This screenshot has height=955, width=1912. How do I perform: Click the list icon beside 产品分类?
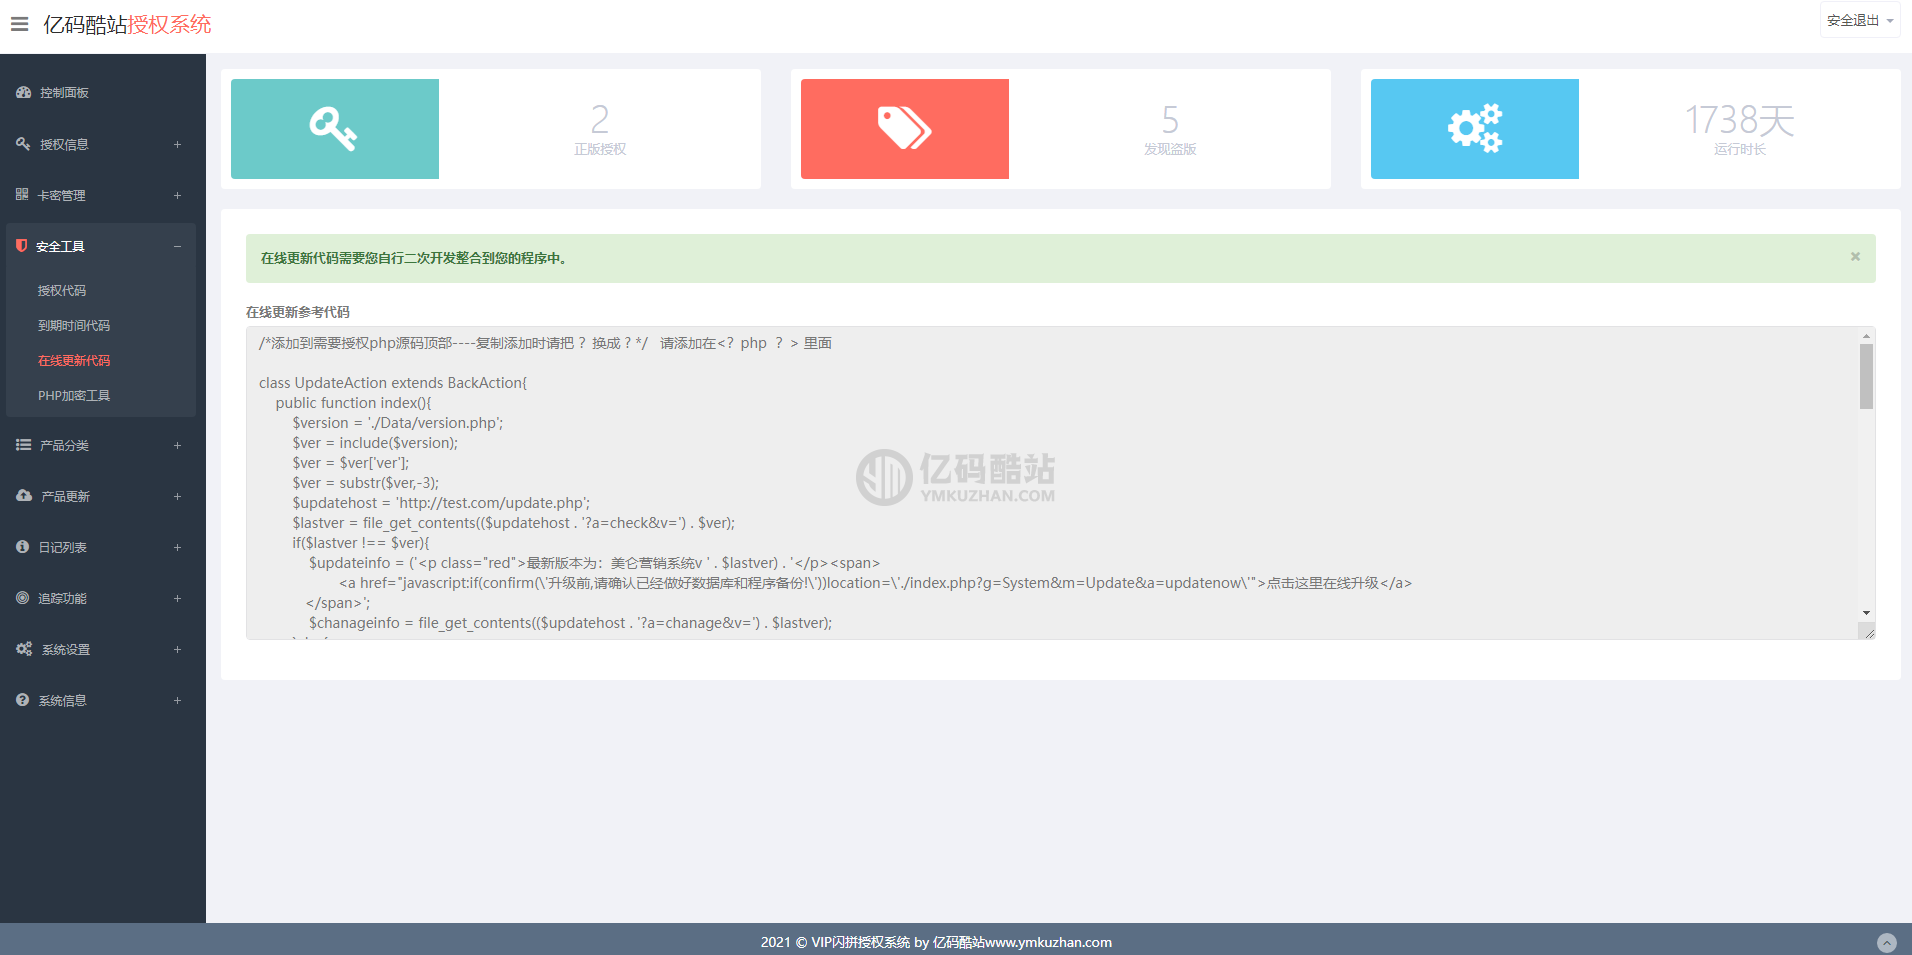(x=23, y=445)
